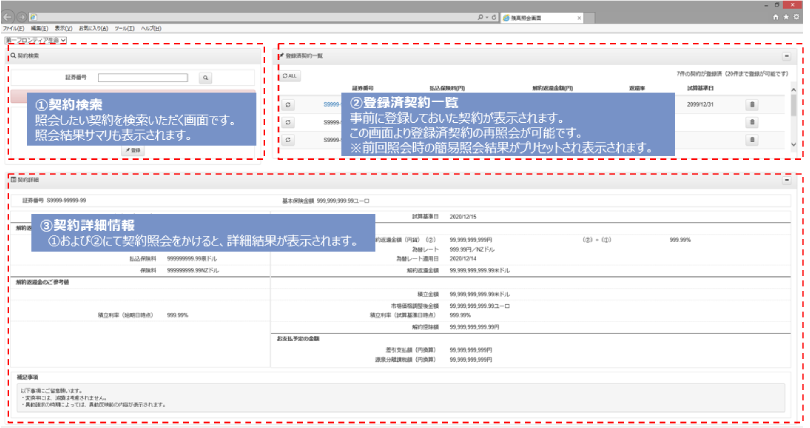
Task: Click the refresh icon in second contract row
Action: [x=289, y=124]
